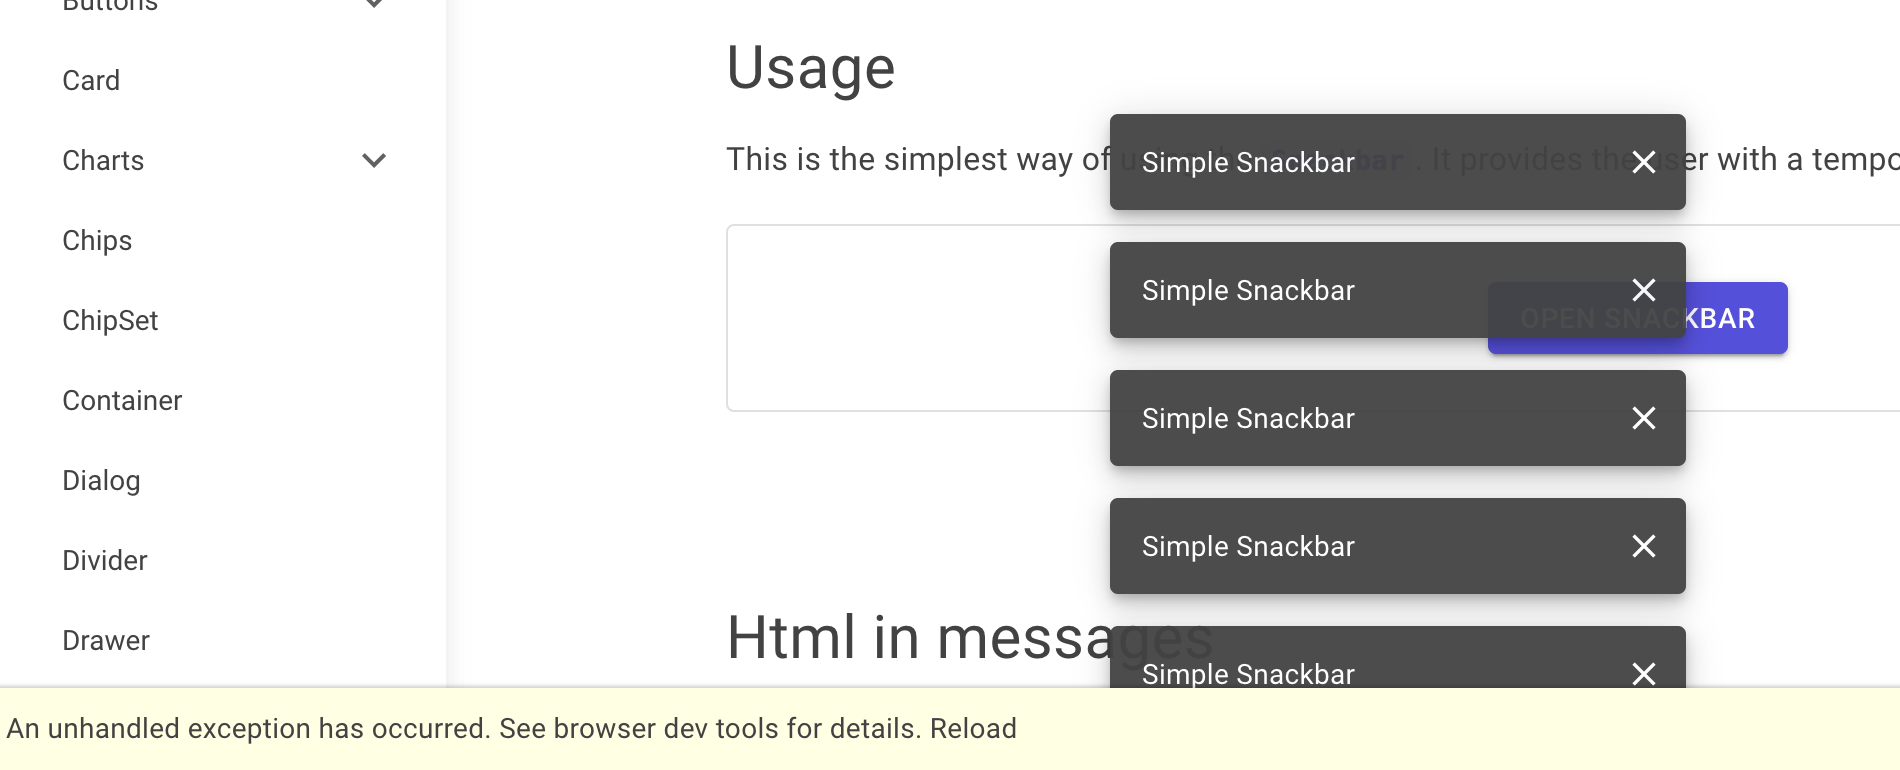Collapse the Buttons section in the sidebar
The image size is (1900, 770).
[x=374, y=3]
